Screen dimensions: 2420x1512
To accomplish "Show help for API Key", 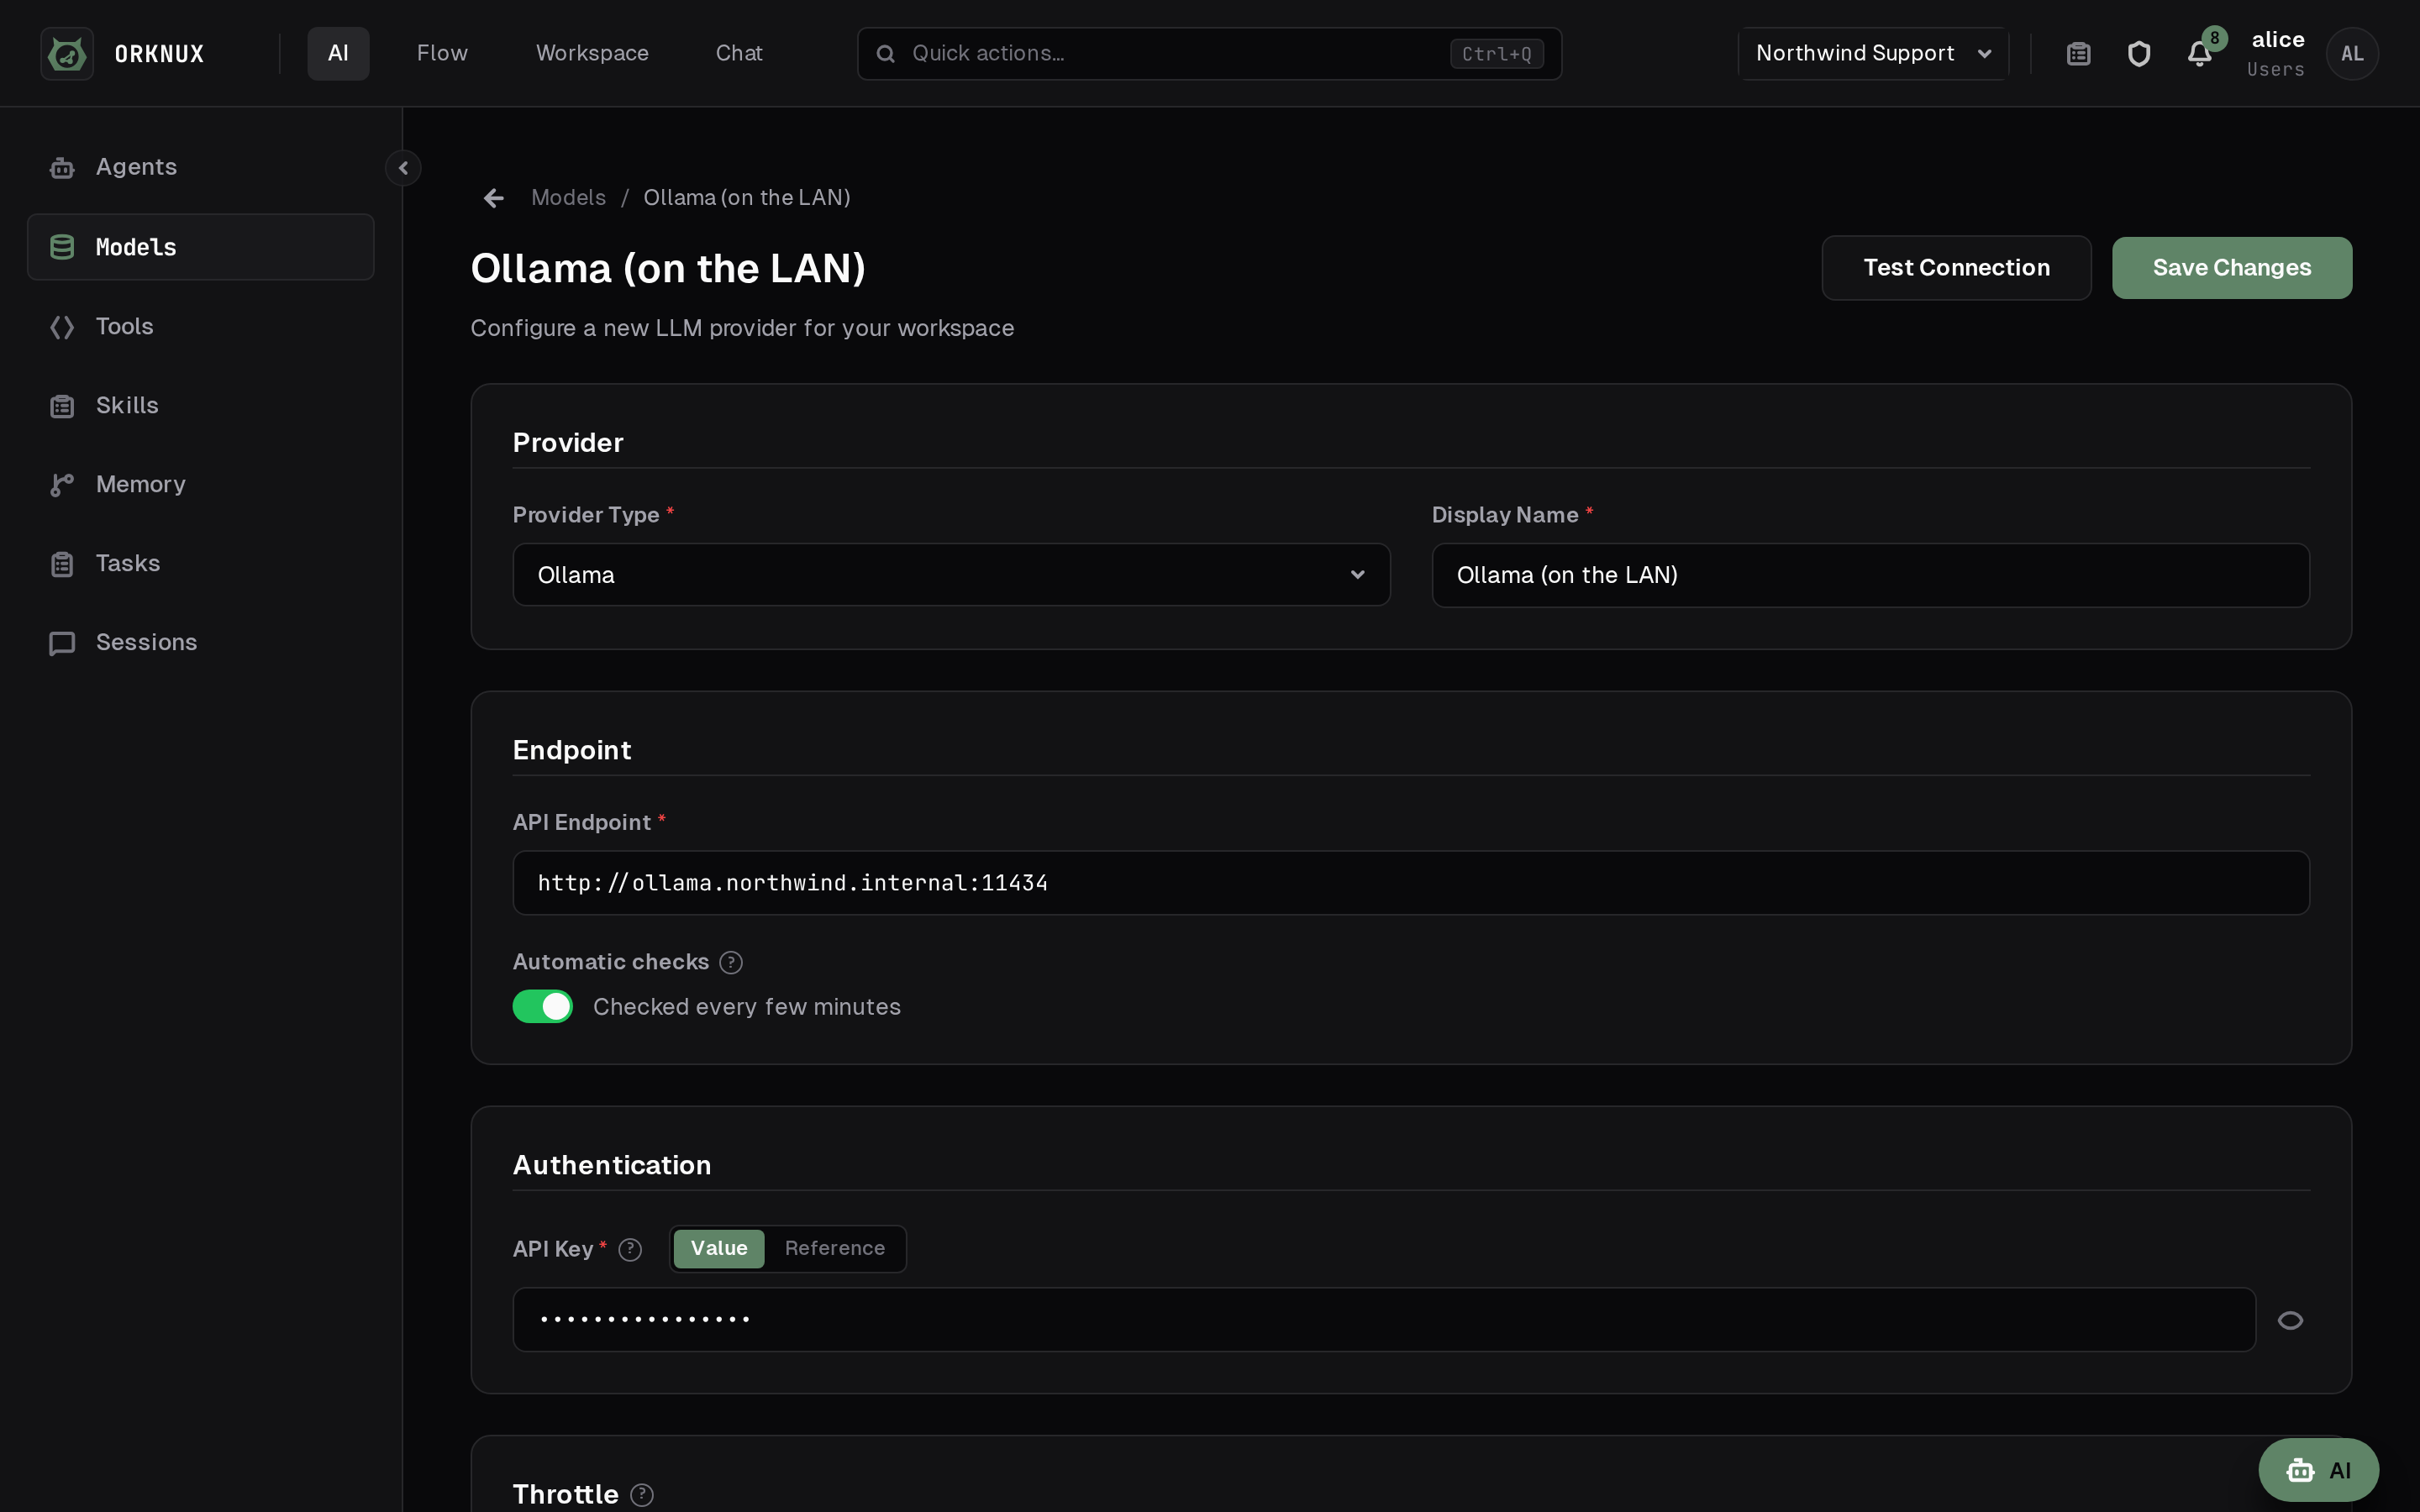I will coord(630,1249).
